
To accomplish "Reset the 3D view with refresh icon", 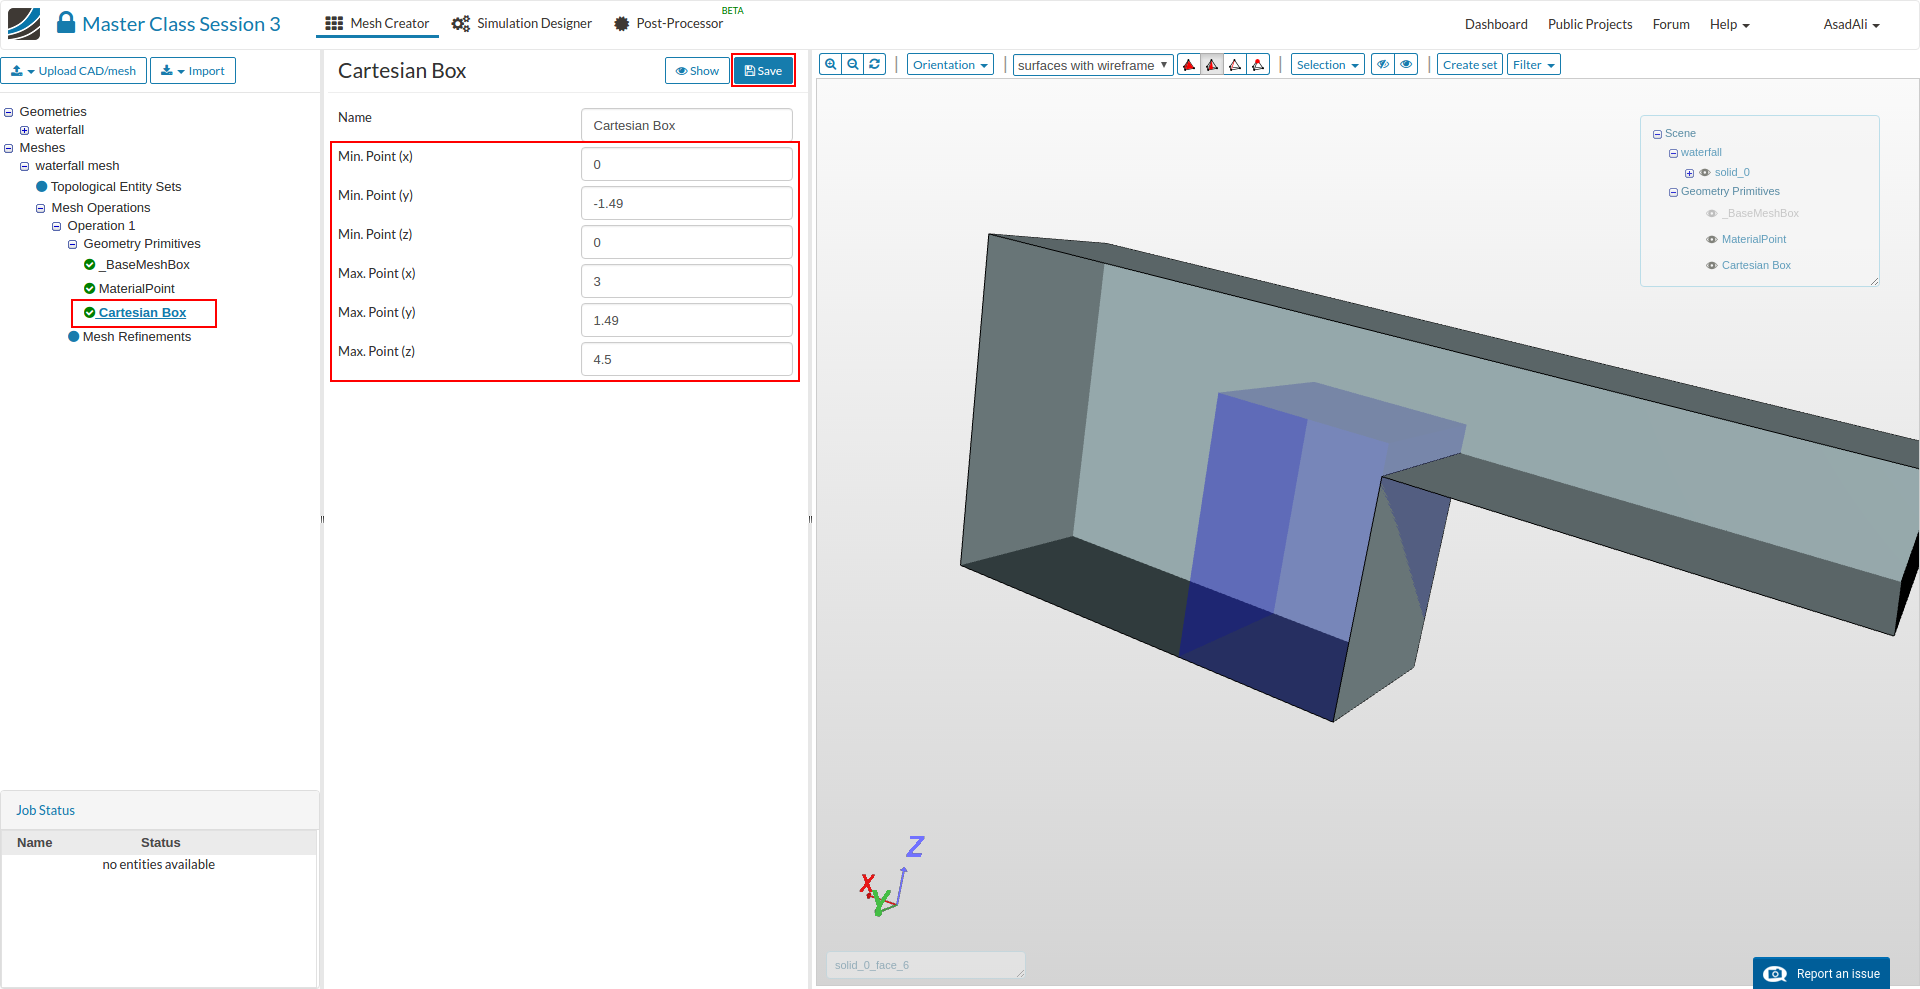I will (x=875, y=65).
